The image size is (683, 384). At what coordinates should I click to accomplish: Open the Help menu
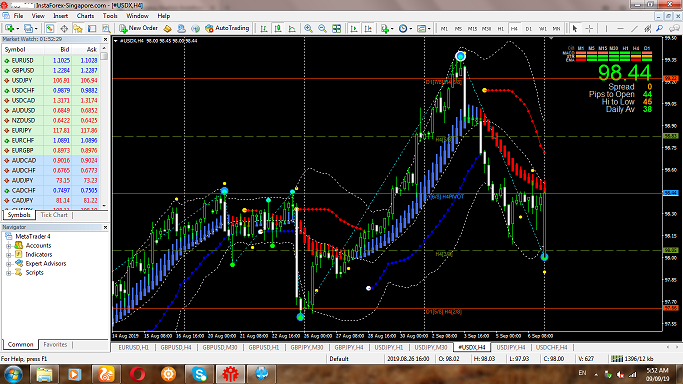164,16
